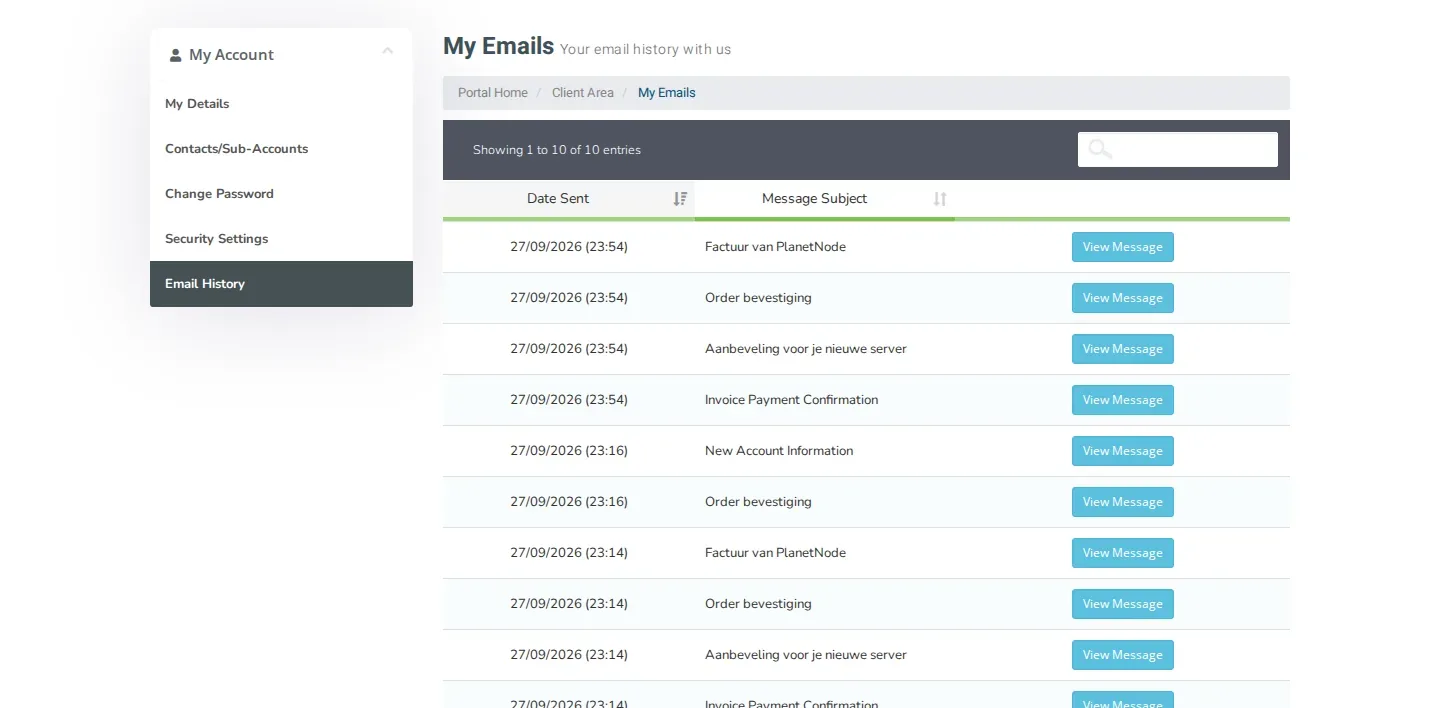
Task: Go to Change Password
Action: (x=281, y=194)
